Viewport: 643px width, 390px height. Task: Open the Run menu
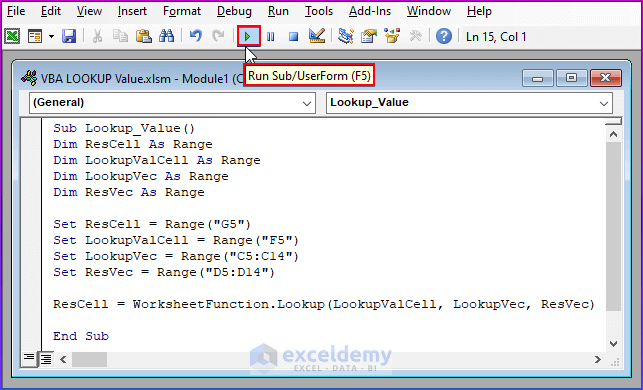click(278, 11)
